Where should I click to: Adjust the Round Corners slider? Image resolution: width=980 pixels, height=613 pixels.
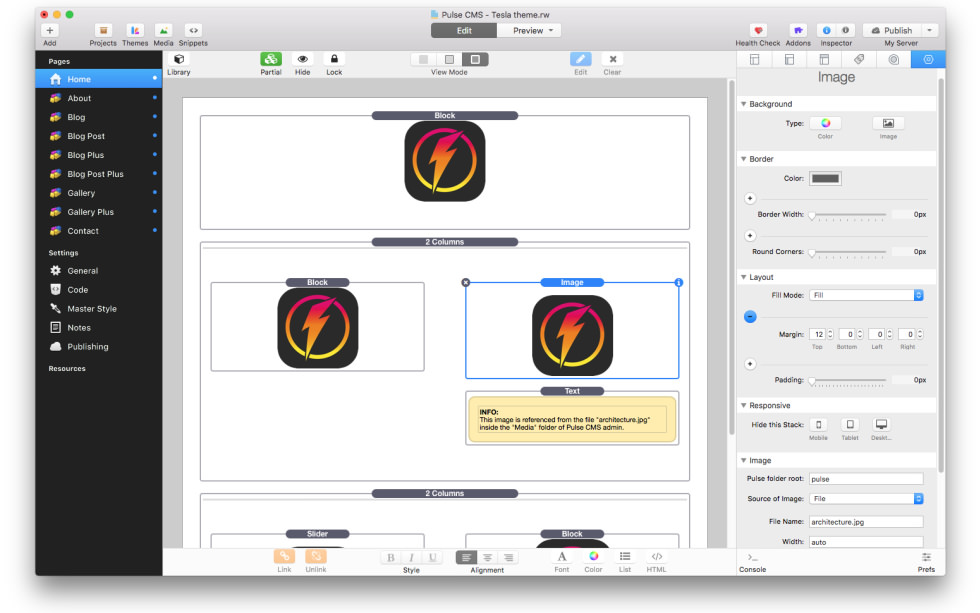849,252
